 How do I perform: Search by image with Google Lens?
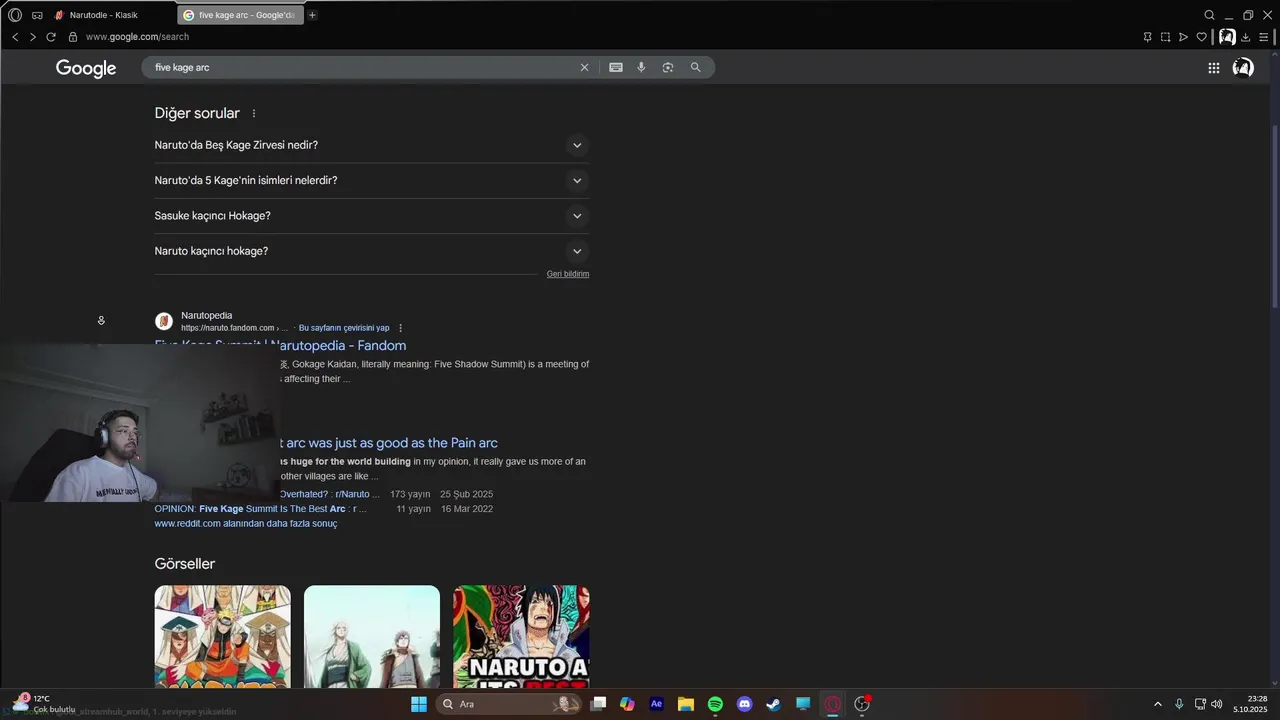[x=668, y=67]
